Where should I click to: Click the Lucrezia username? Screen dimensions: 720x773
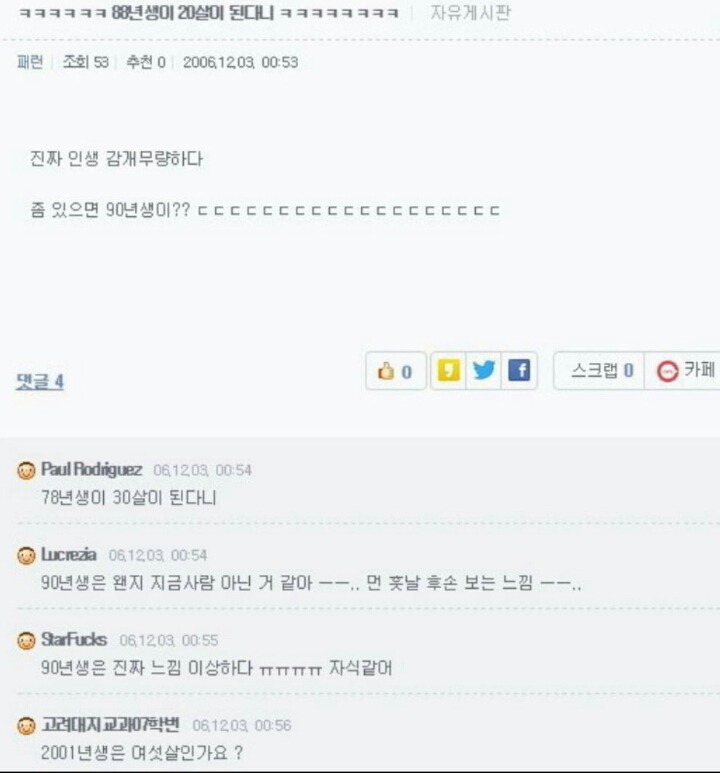pyautogui.click(x=69, y=554)
